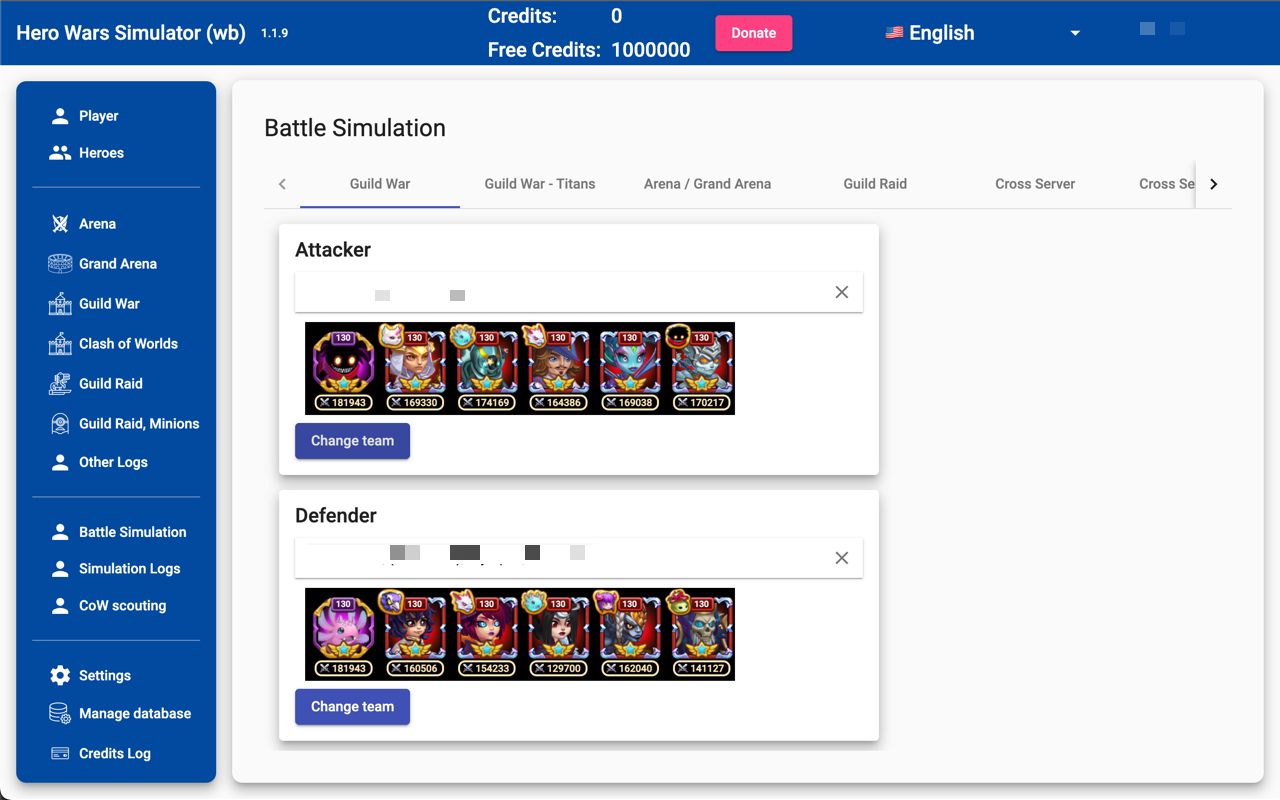Open the Simulation Logs section
The height and width of the screenshot is (800, 1280).
point(129,568)
